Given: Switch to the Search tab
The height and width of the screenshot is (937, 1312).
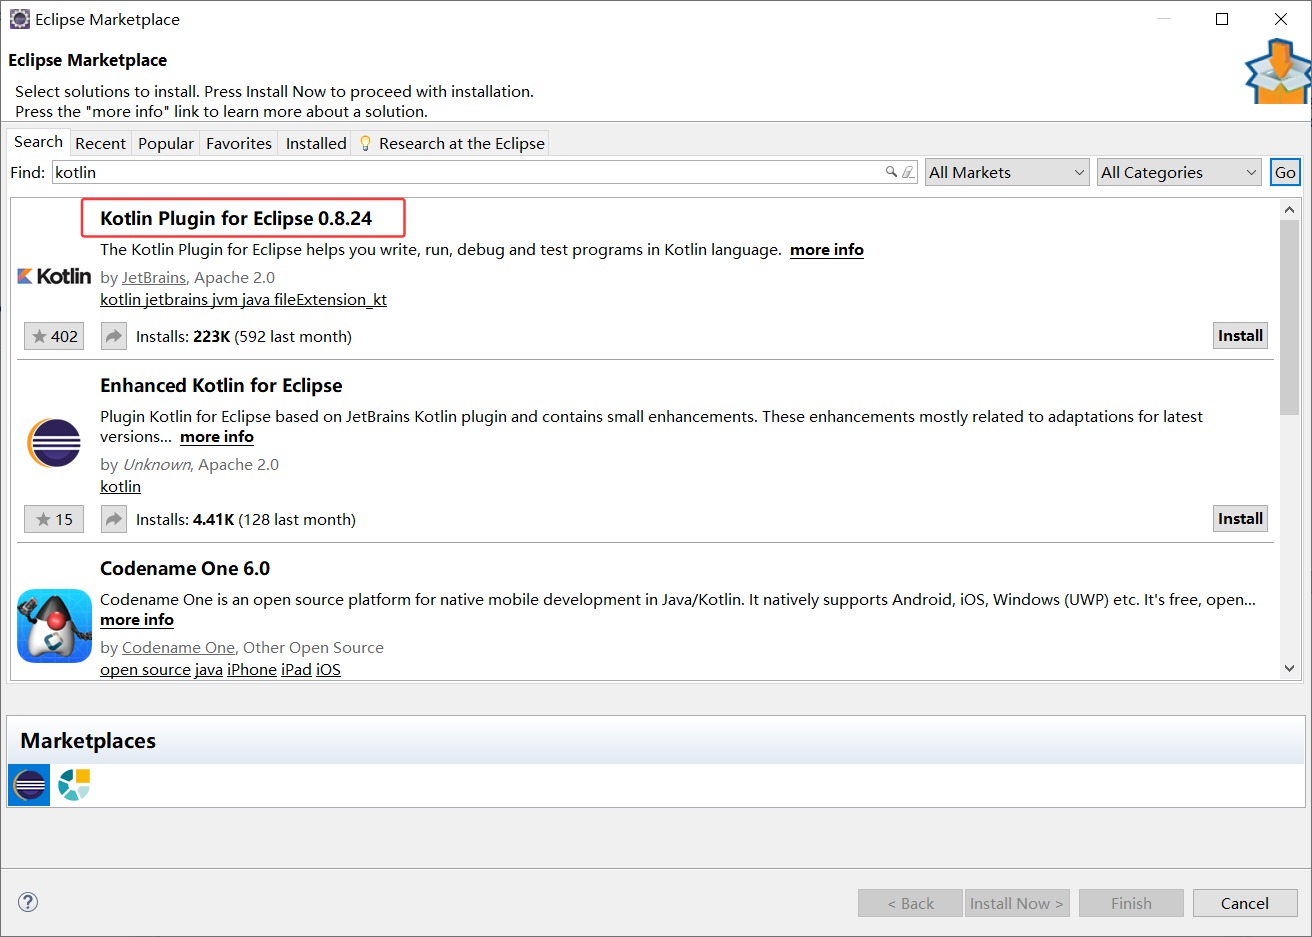Looking at the screenshot, I should pos(38,142).
